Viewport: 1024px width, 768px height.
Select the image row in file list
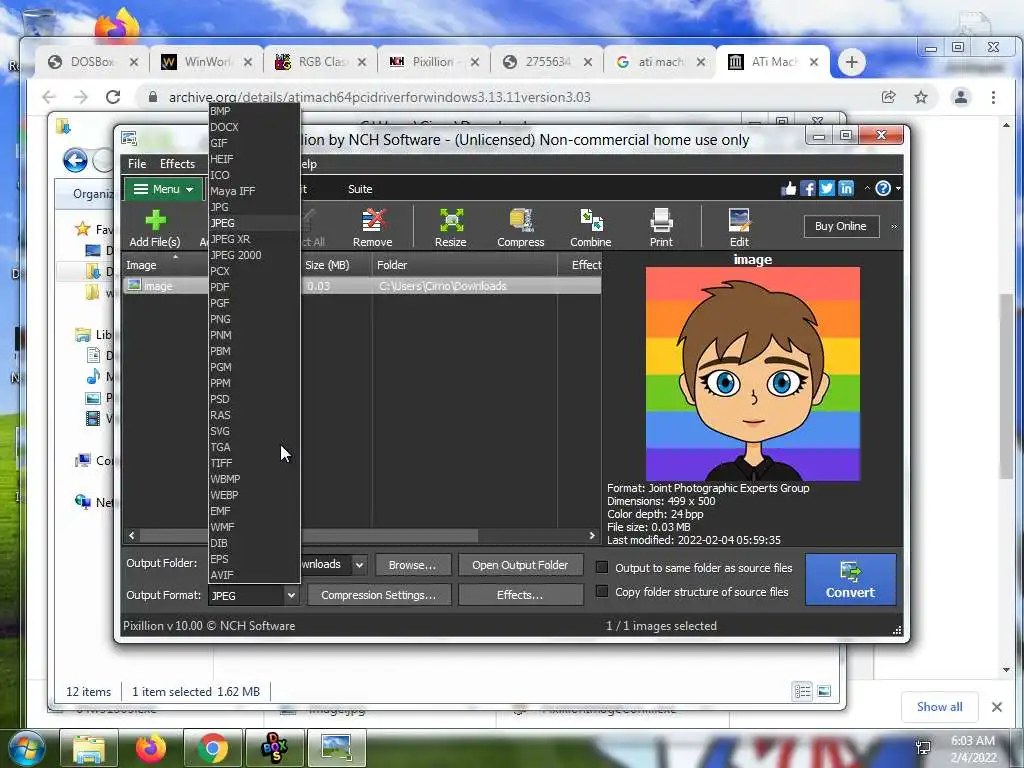362,286
